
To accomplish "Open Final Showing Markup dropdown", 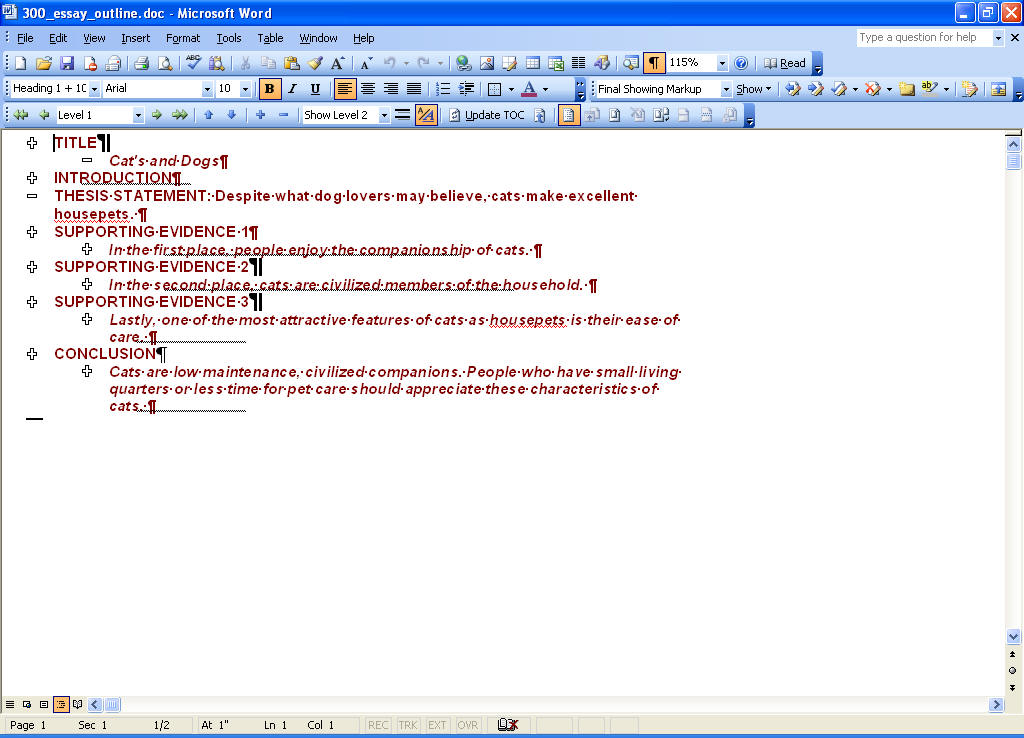I will pyautogui.click(x=726, y=89).
